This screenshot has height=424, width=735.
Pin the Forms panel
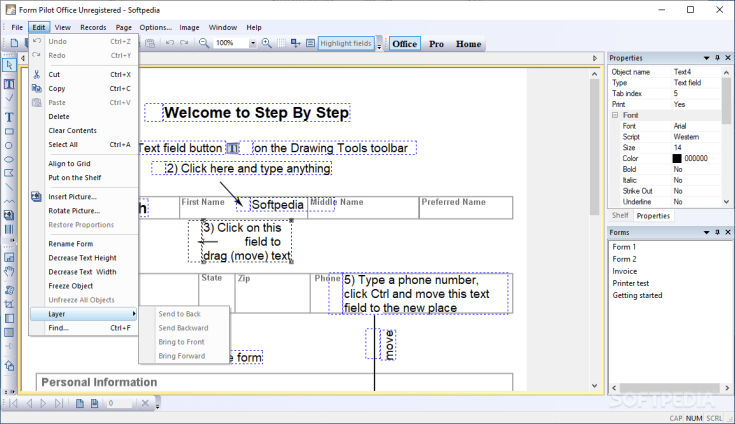click(717, 232)
